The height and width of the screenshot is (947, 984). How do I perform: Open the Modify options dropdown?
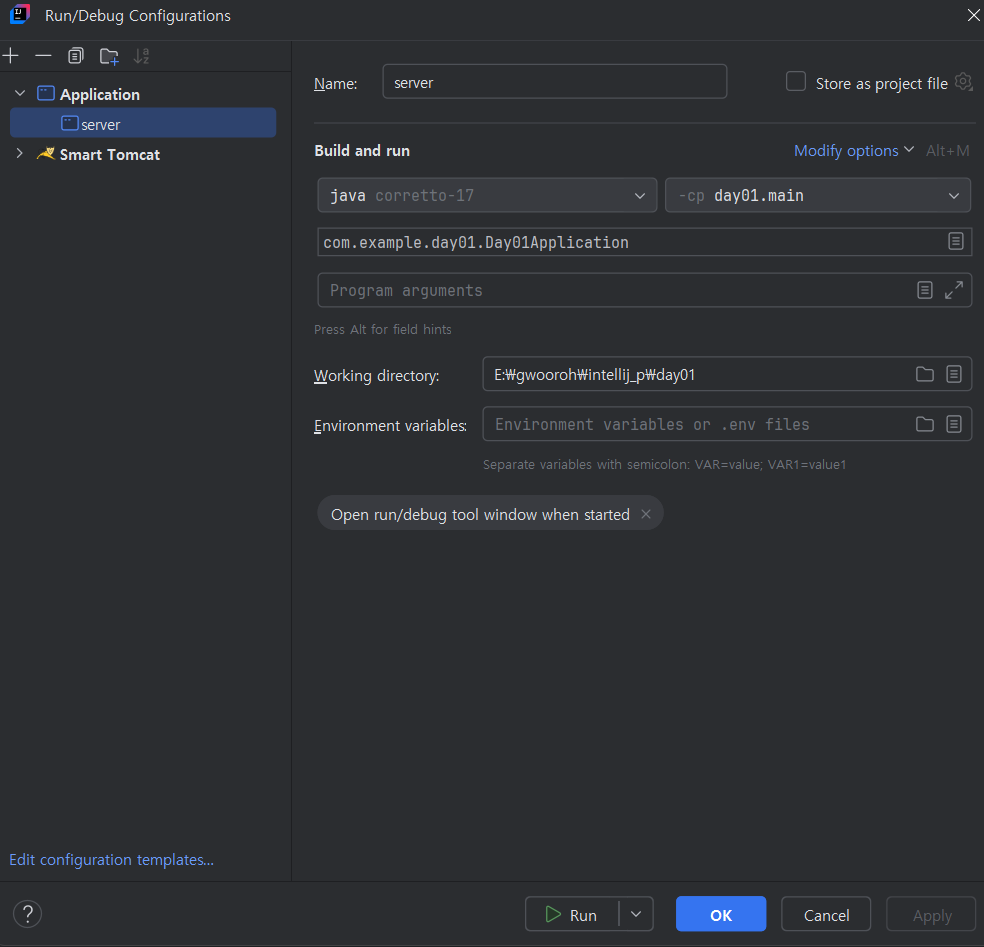(853, 151)
